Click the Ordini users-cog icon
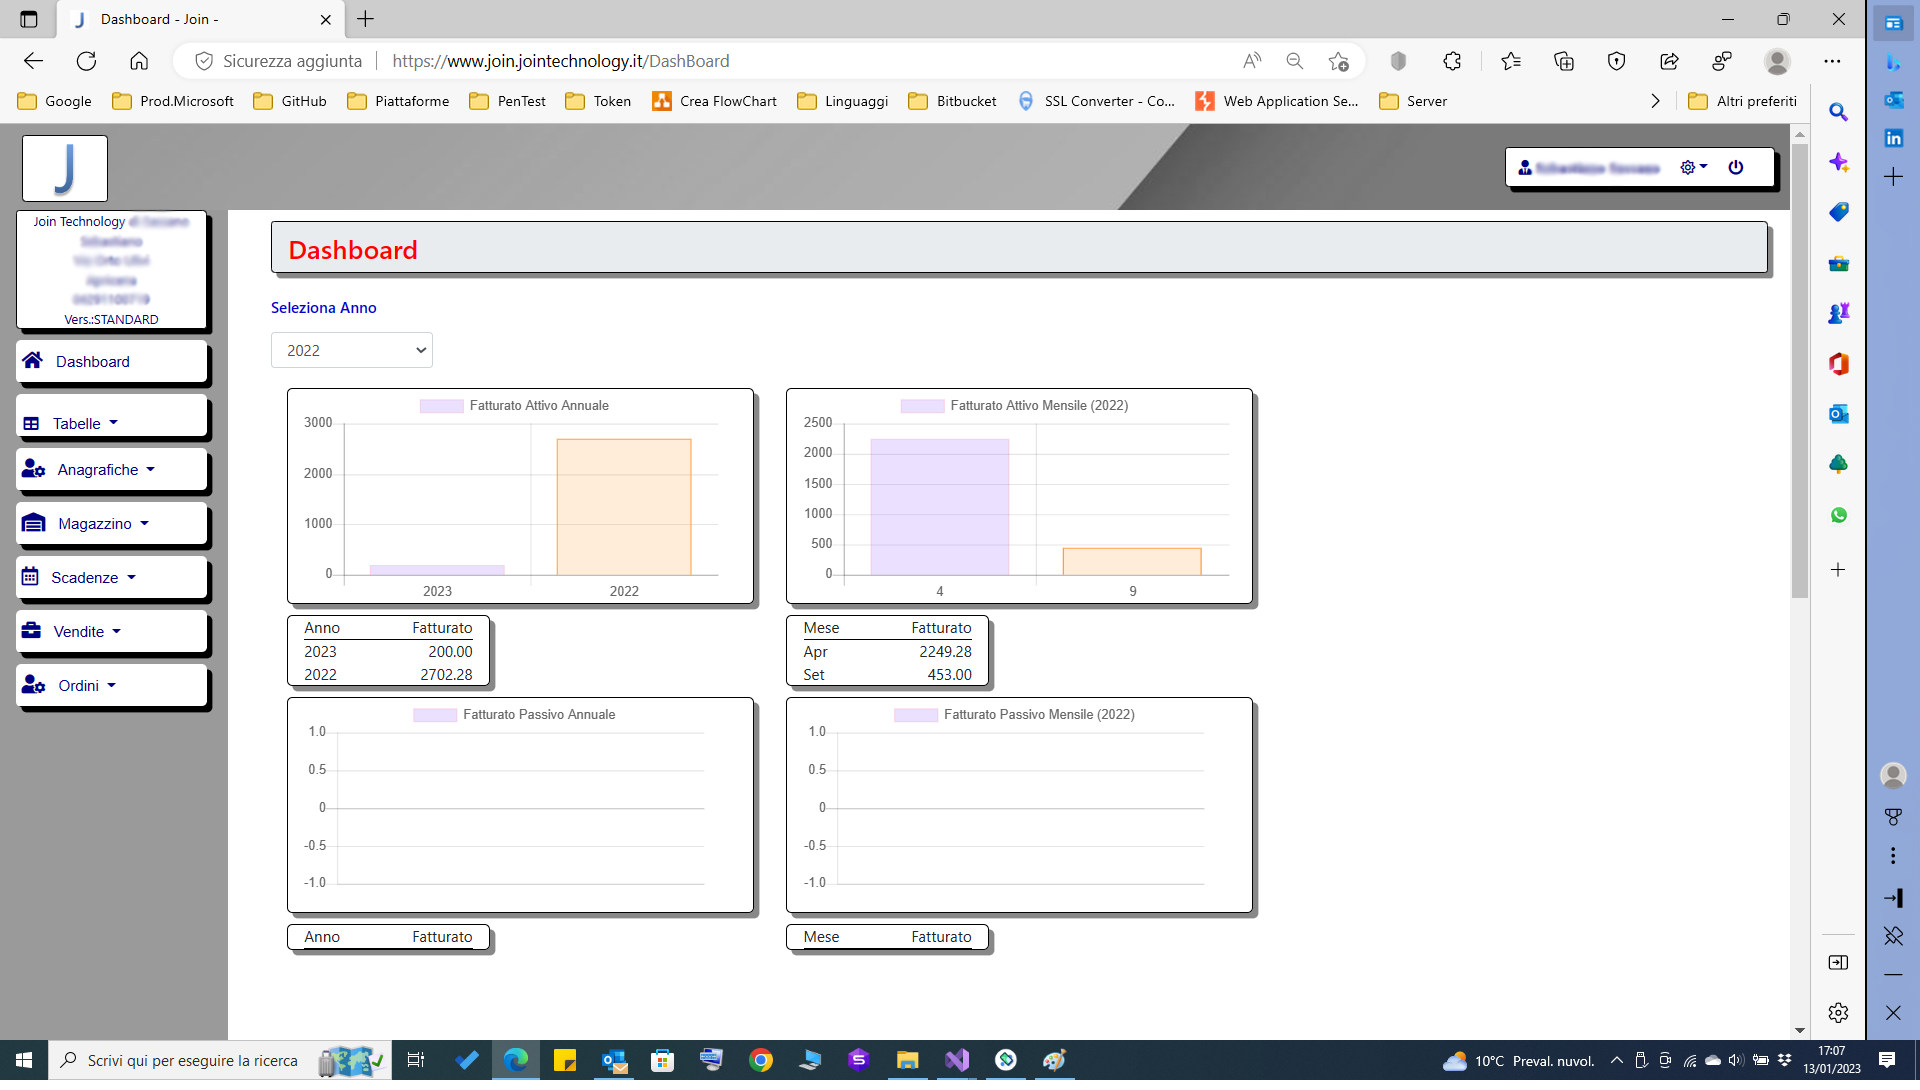This screenshot has width=1920, height=1090. point(33,685)
